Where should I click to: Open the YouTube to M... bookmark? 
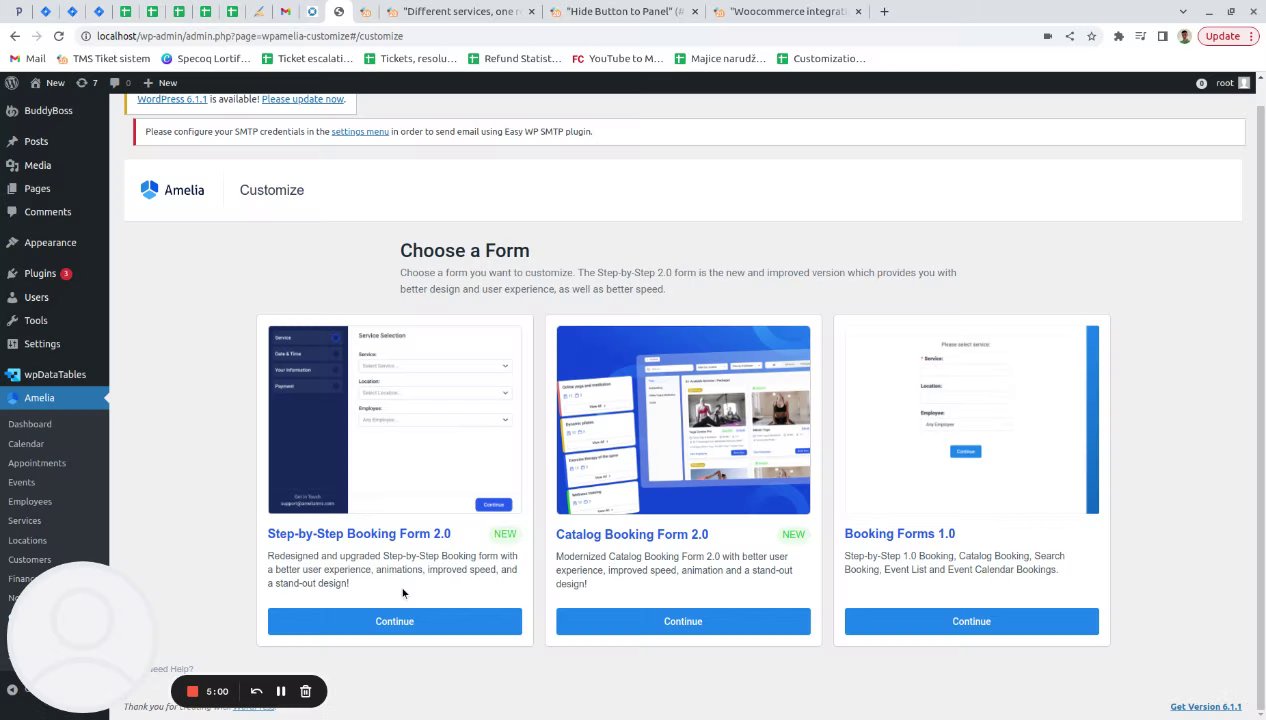pos(617,58)
